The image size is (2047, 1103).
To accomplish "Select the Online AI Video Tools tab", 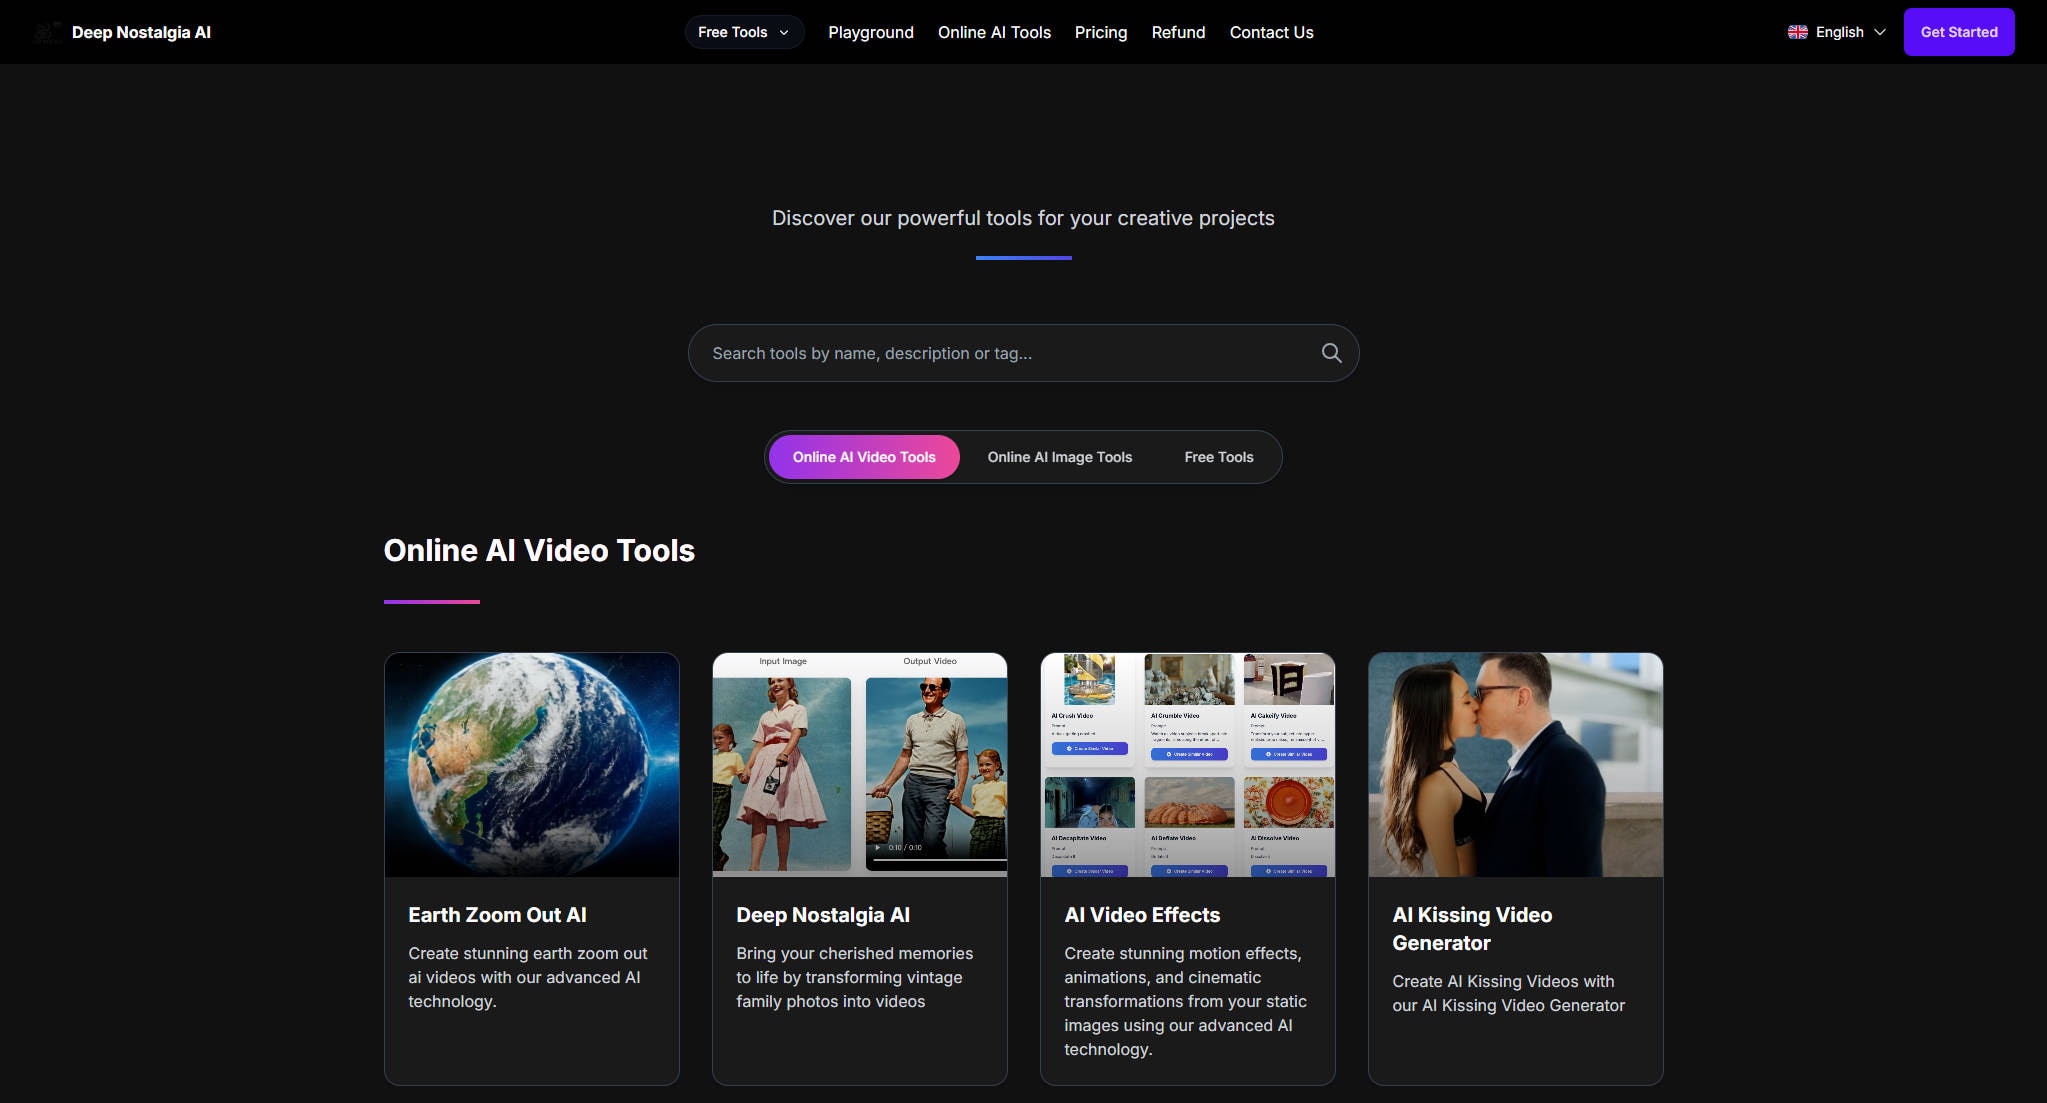I will [864, 457].
